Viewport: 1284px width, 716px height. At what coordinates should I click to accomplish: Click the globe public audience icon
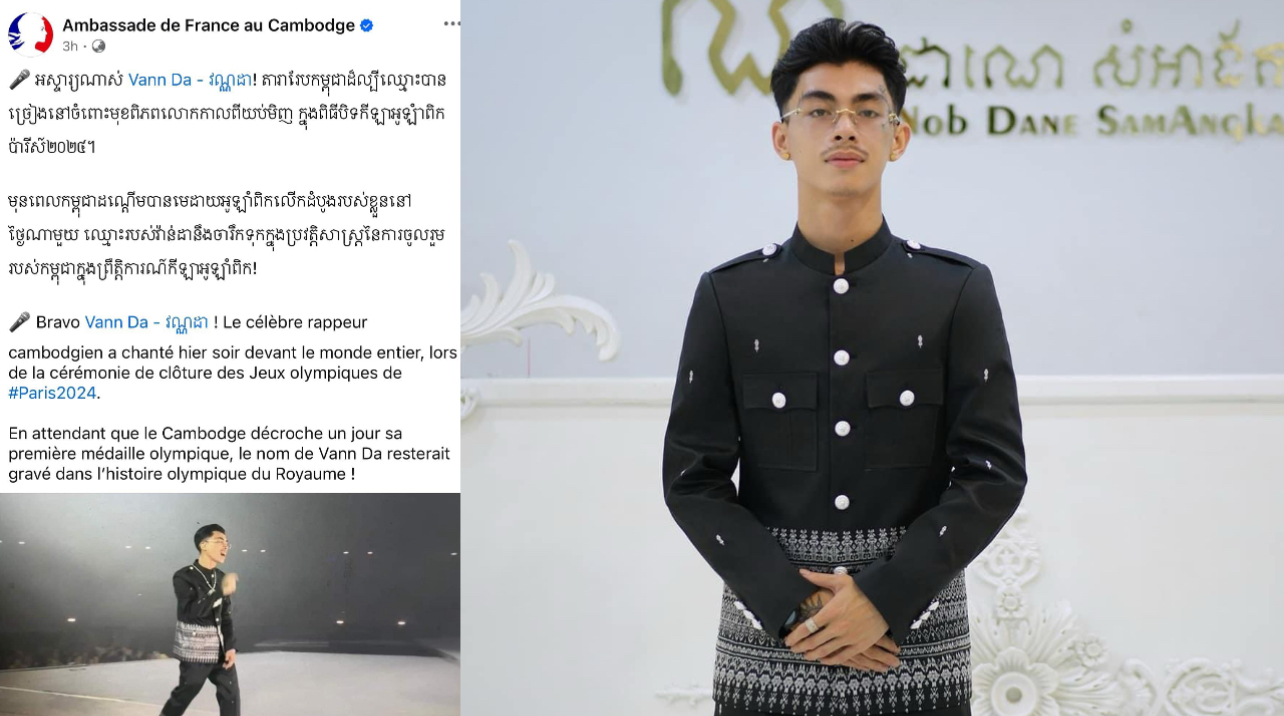[x=98, y=46]
